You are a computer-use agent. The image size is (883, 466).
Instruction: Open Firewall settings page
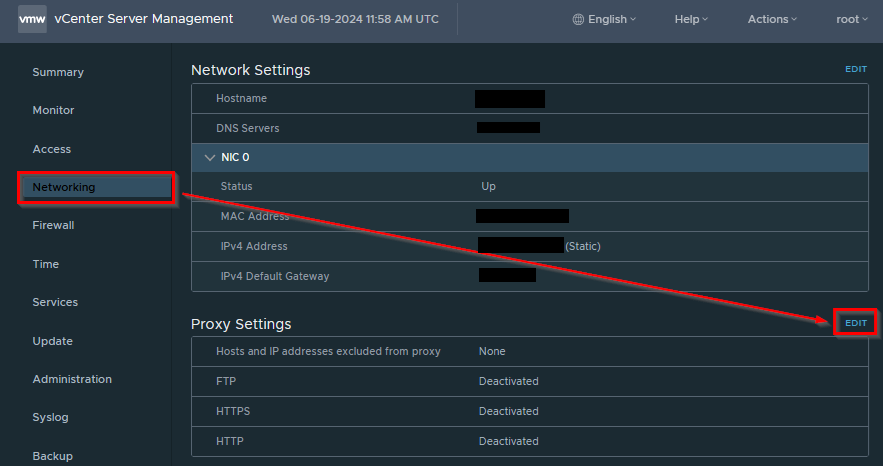[53, 225]
